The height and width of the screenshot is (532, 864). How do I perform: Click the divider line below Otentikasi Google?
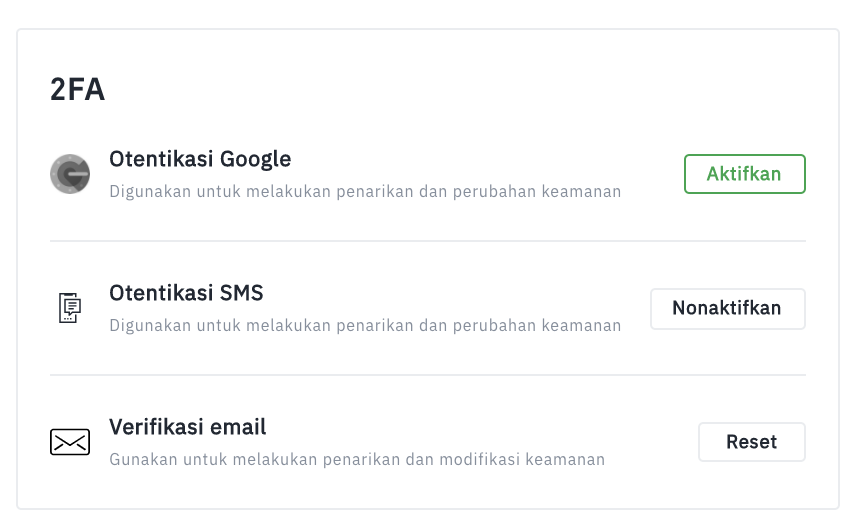coord(428,241)
